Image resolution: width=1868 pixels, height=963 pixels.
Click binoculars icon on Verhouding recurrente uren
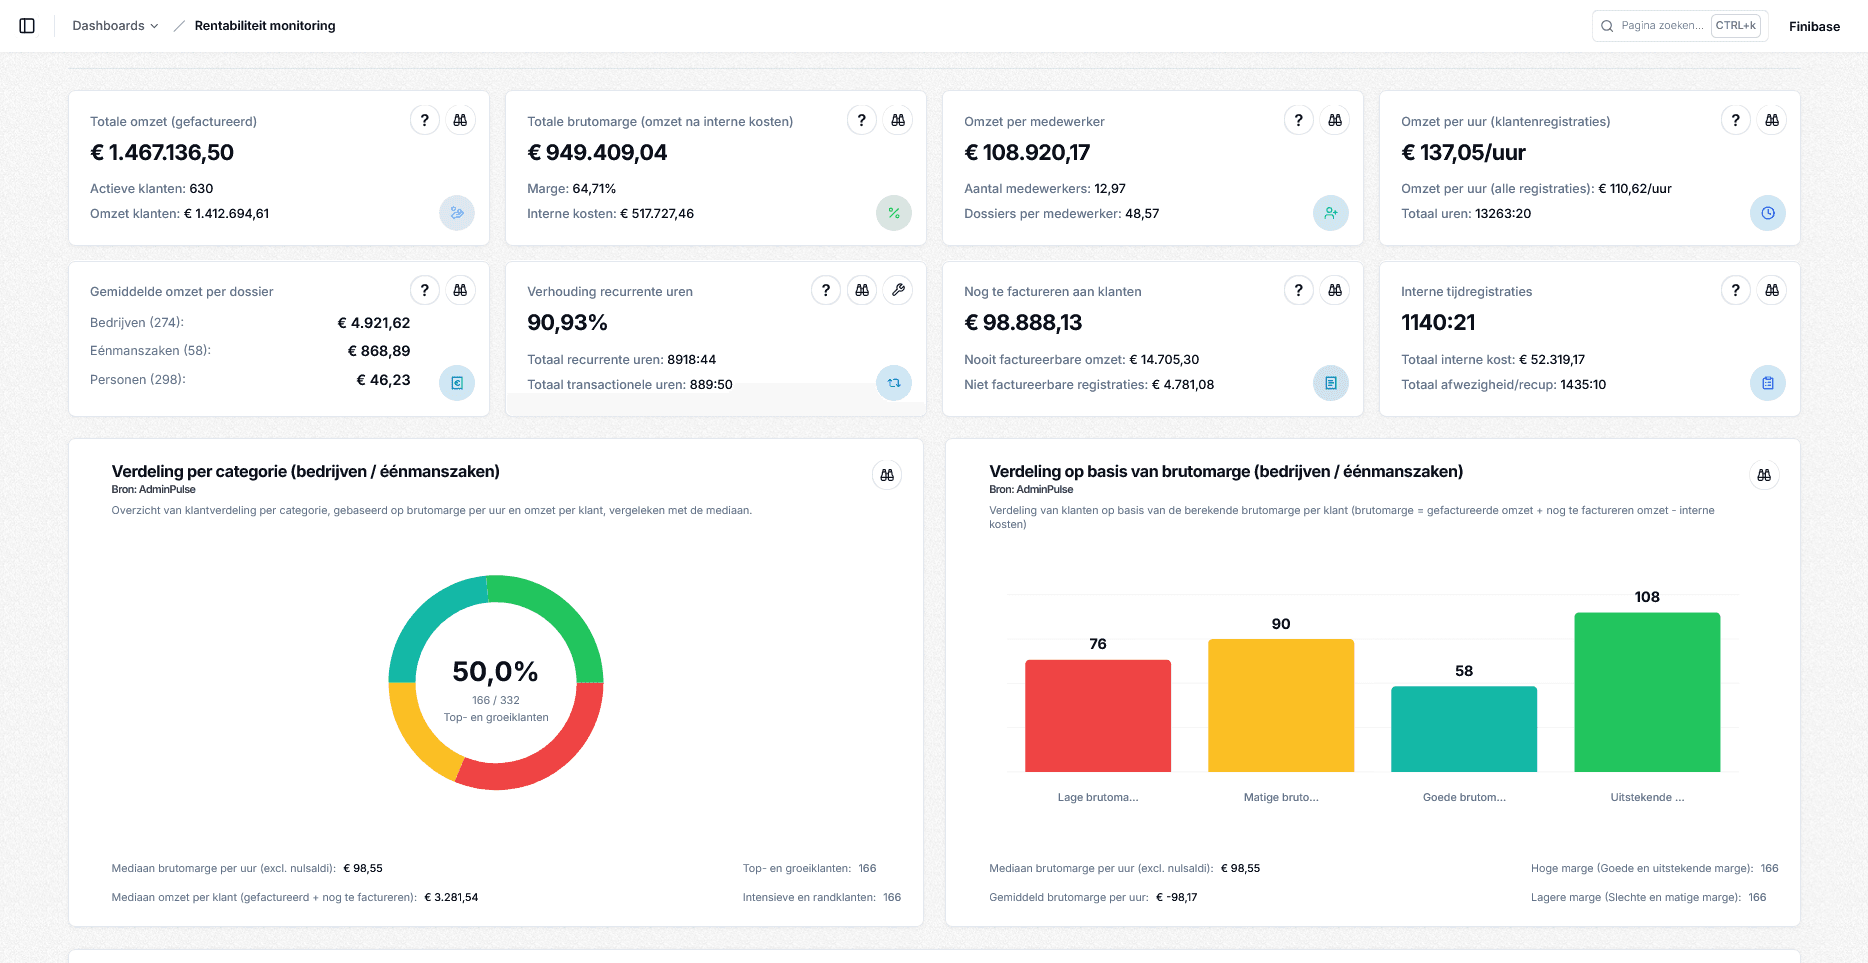coord(862,290)
